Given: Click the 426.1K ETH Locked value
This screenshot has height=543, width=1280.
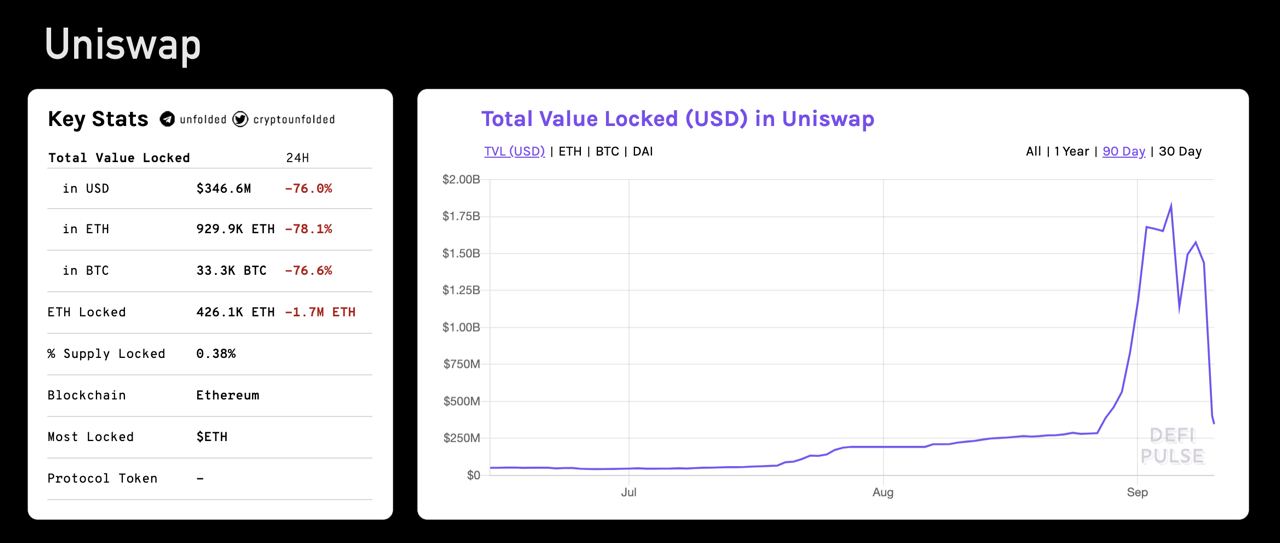Looking at the screenshot, I should click(x=235, y=312).
